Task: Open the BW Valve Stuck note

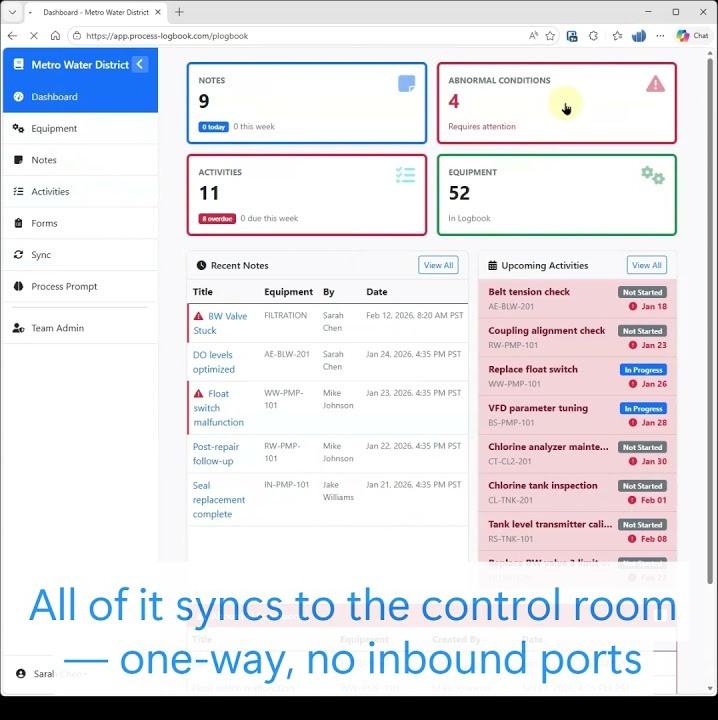Action: point(220,323)
